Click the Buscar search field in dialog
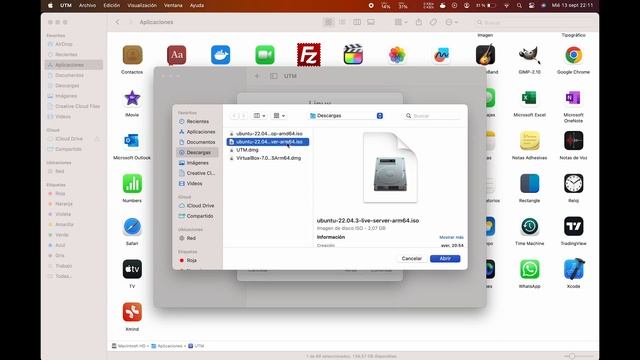This screenshot has width=640, height=360. point(432,116)
